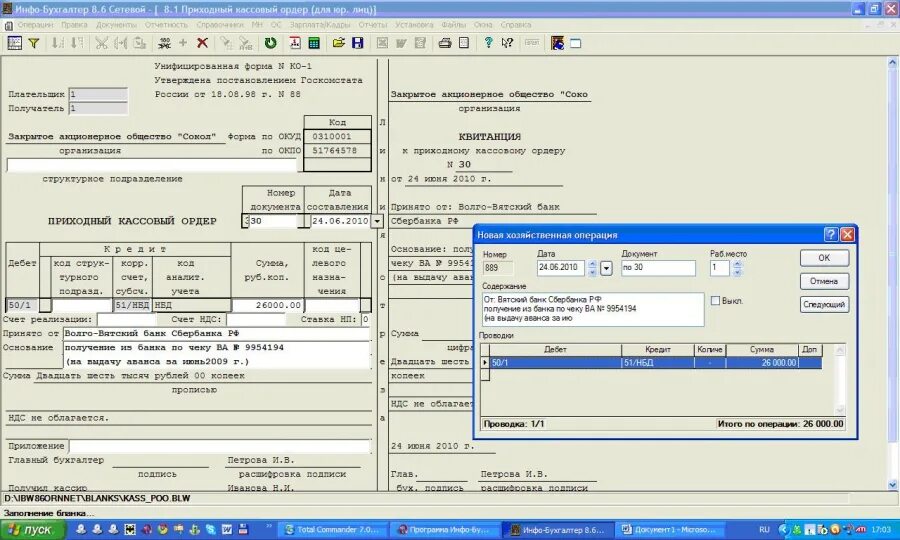
Task: Click the Счет реализации input field
Action: 125,320
